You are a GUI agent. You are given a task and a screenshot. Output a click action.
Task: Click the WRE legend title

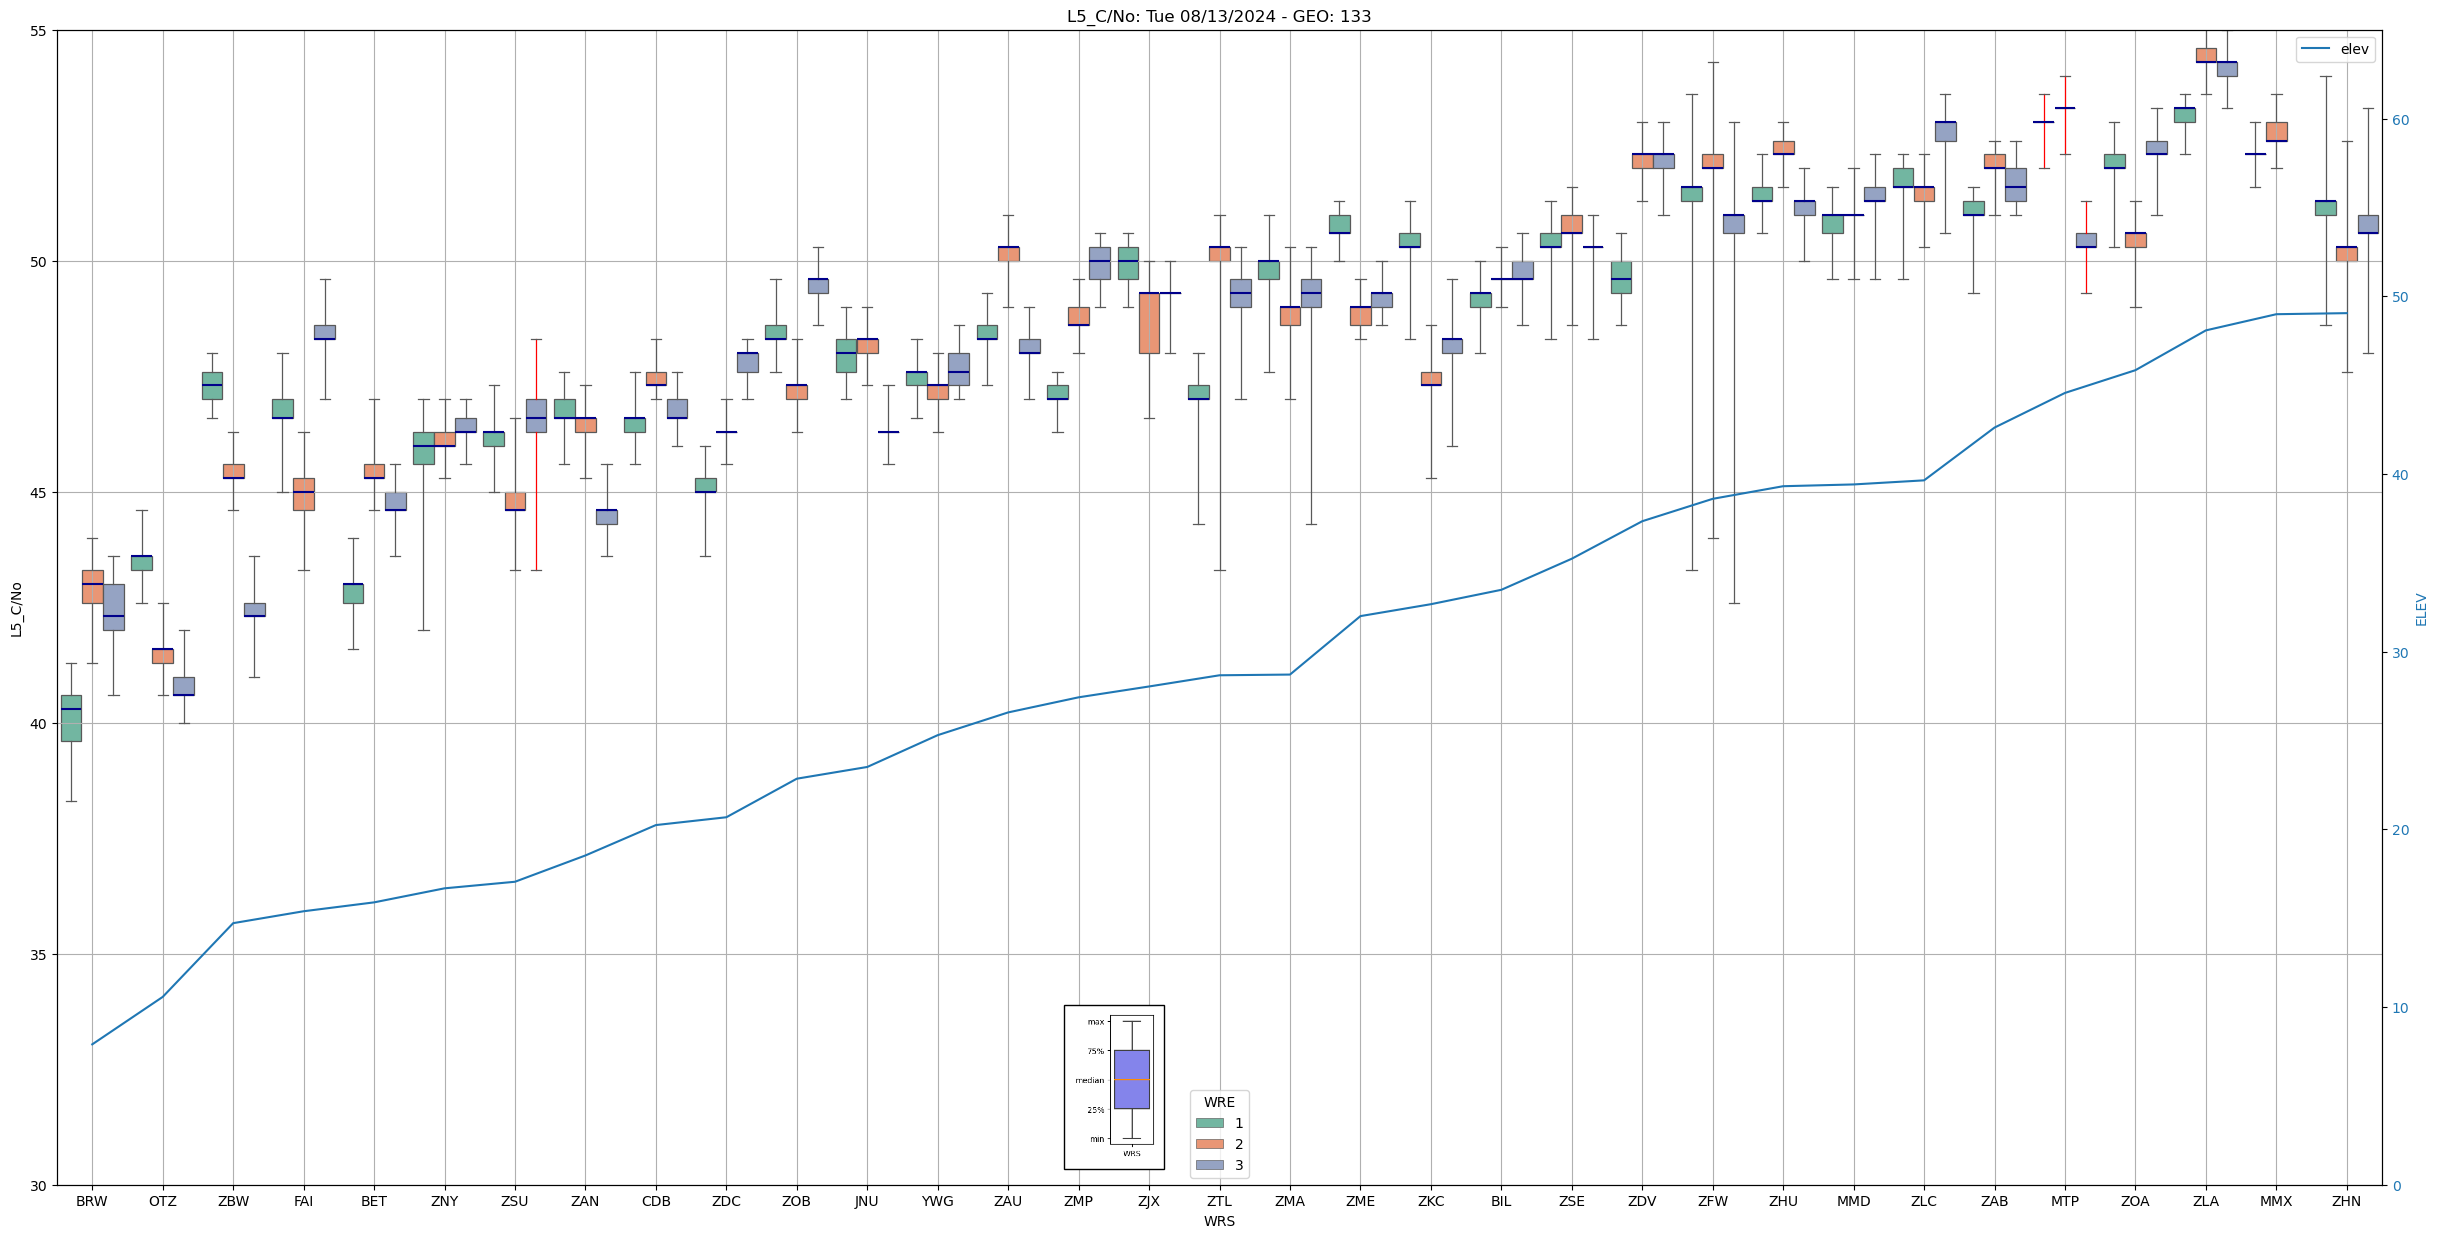1219,1102
